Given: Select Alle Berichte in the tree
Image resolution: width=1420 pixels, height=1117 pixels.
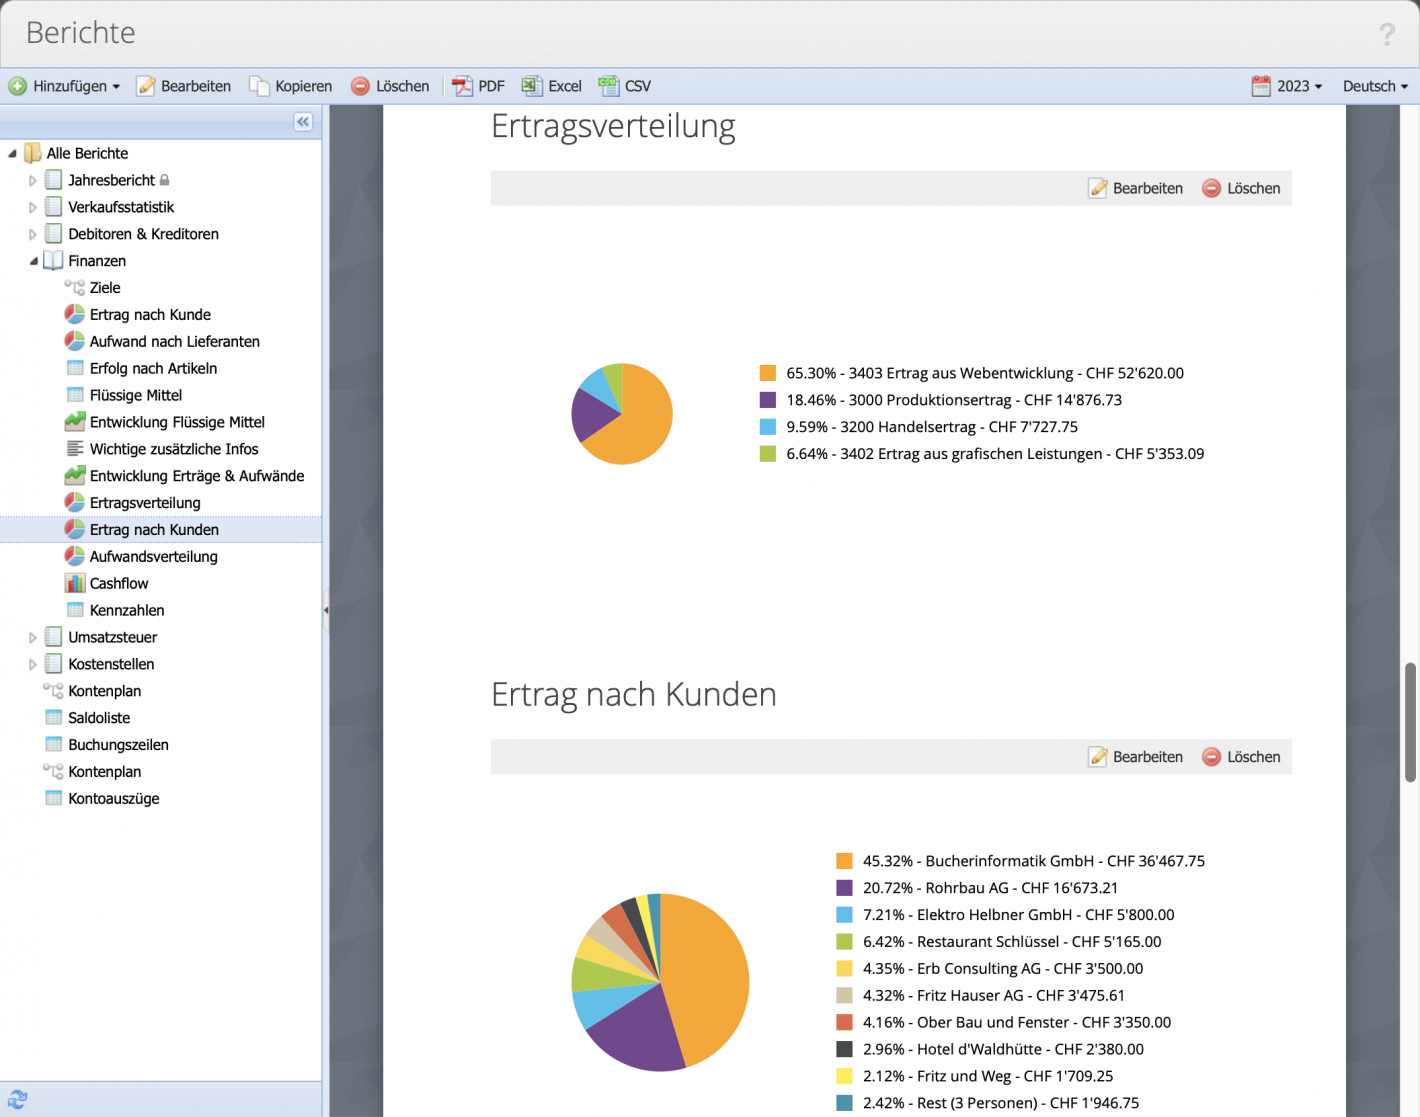Looking at the screenshot, I should click(x=90, y=153).
